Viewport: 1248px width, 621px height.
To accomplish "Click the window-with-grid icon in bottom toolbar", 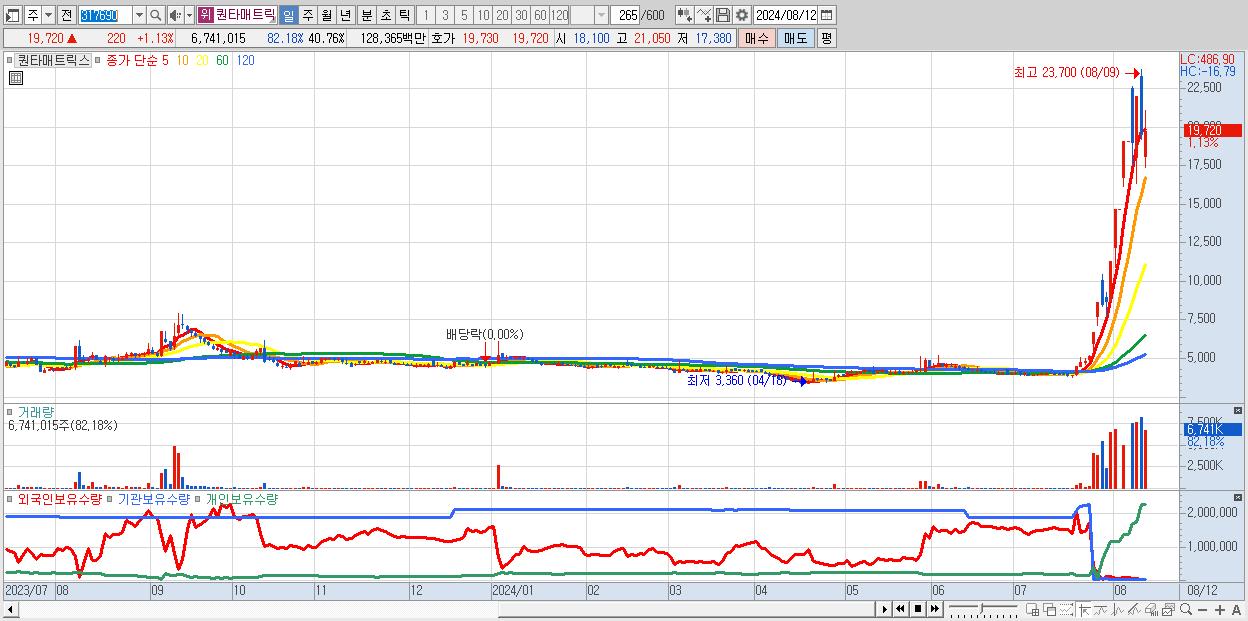I will (x=1033, y=609).
